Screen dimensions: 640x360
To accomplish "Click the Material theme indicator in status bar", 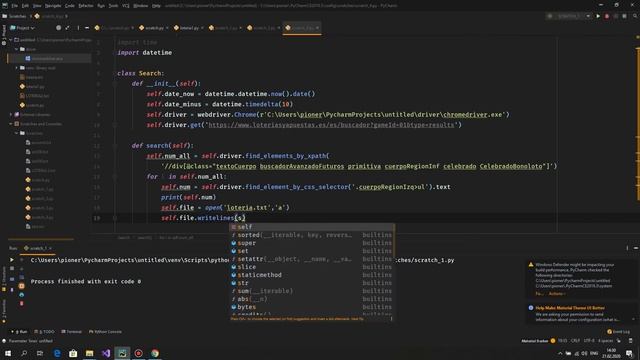I will click(x=538, y=341).
